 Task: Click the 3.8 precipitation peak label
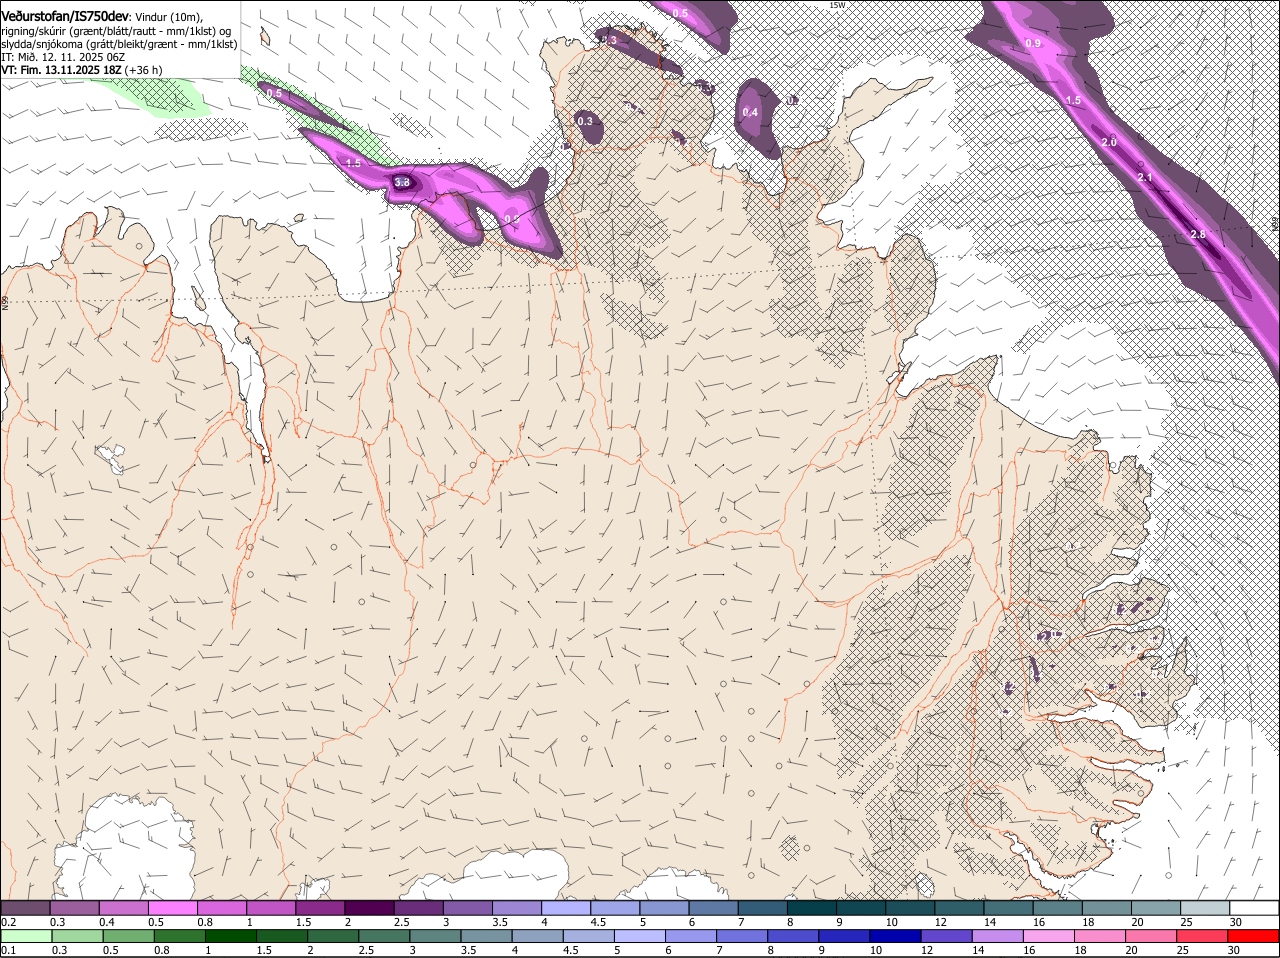[x=403, y=183]
